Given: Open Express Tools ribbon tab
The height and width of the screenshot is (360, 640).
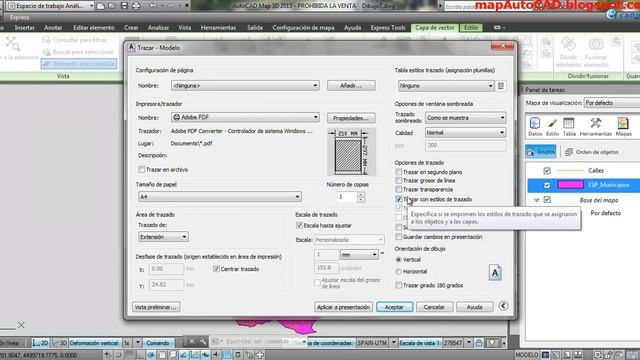Looking at the screenshot, I should point(388,28).
